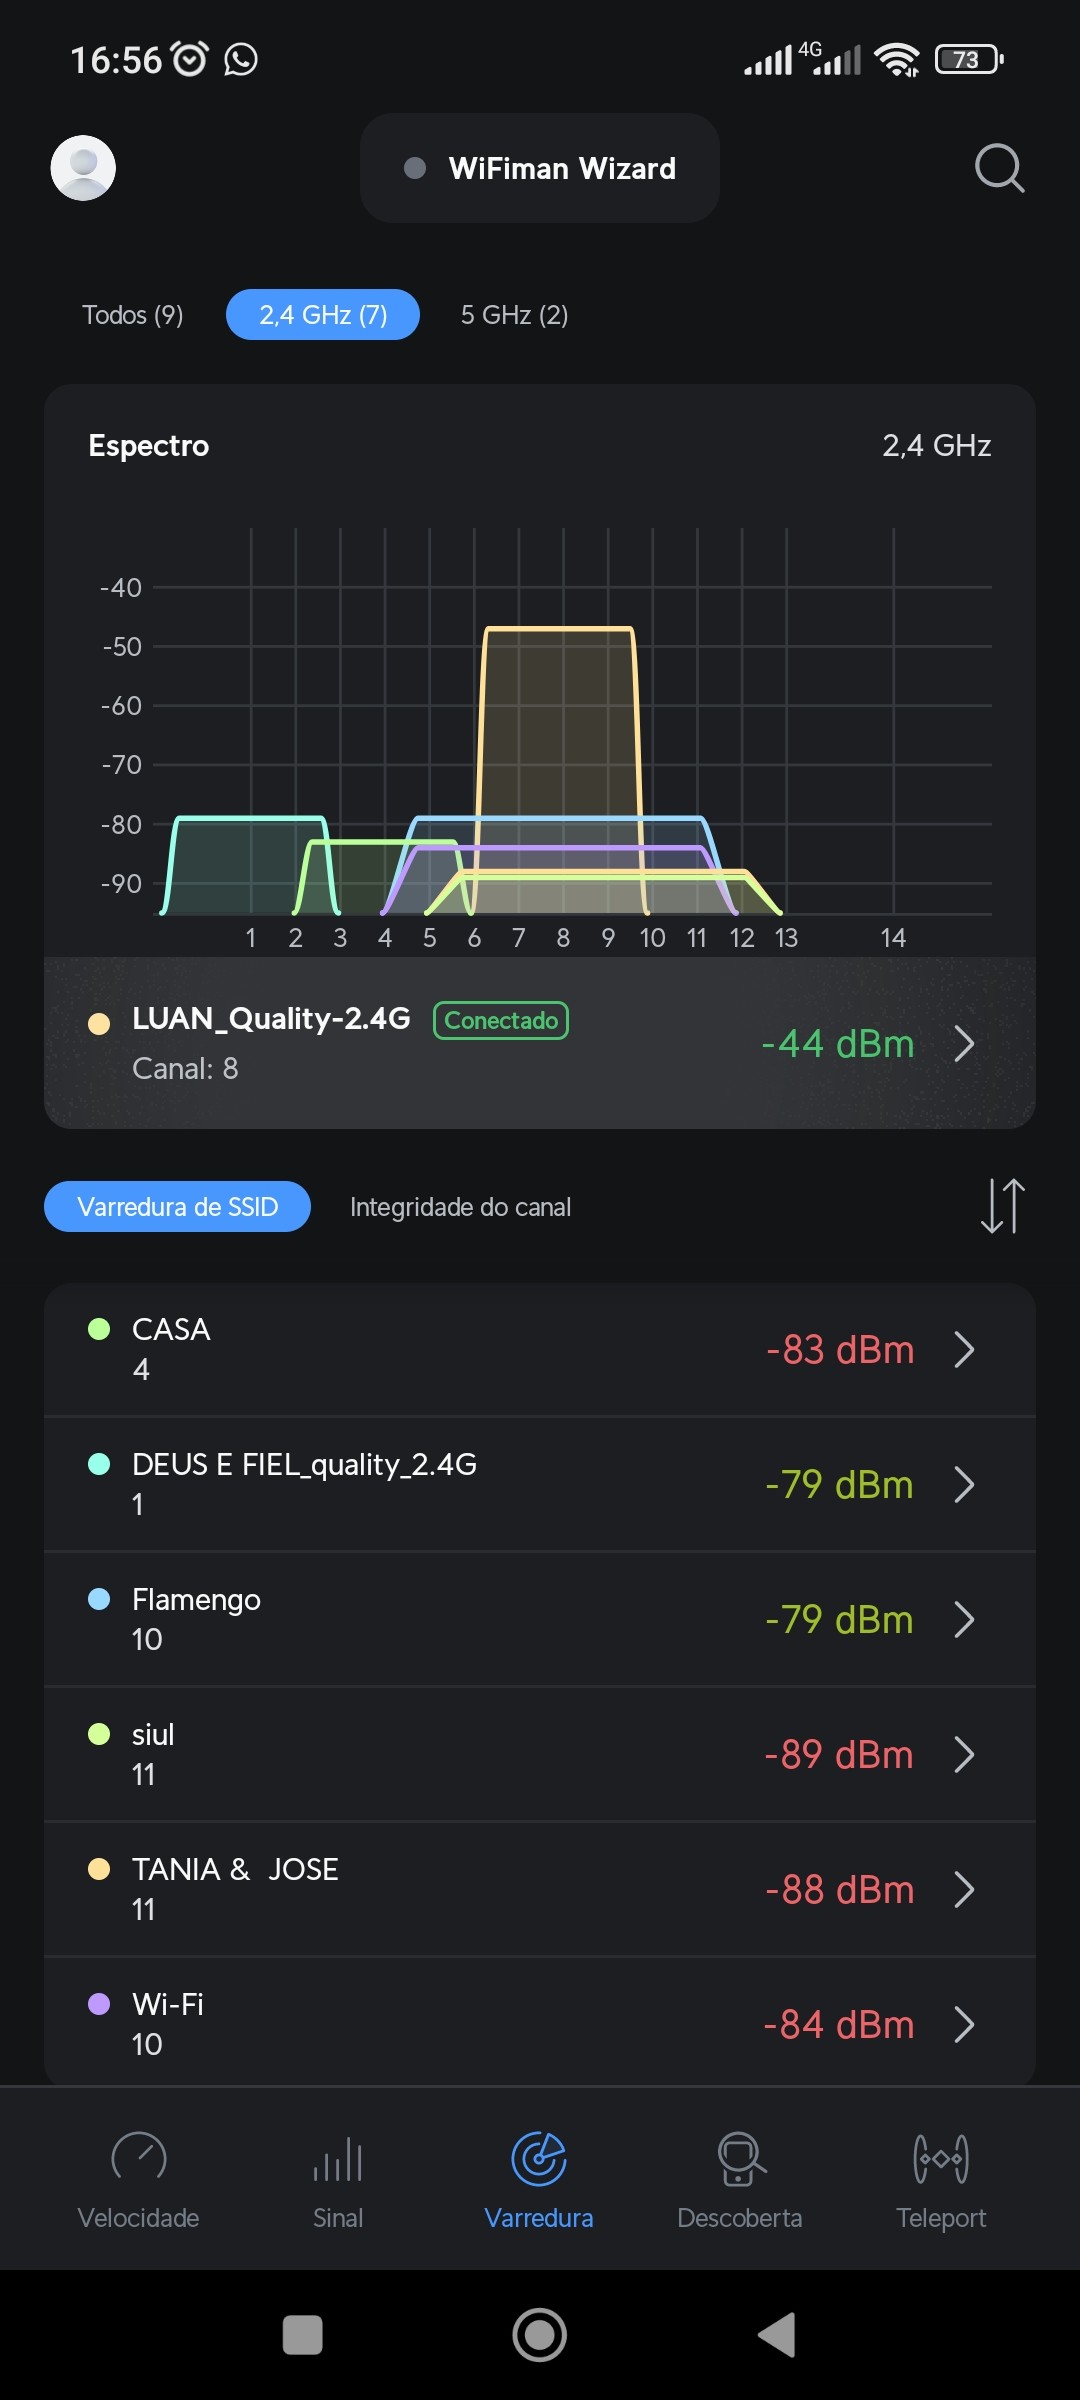Expand the Flamengo network chevron
The image size is (1080, 2400).
[x=964, y=1619]
